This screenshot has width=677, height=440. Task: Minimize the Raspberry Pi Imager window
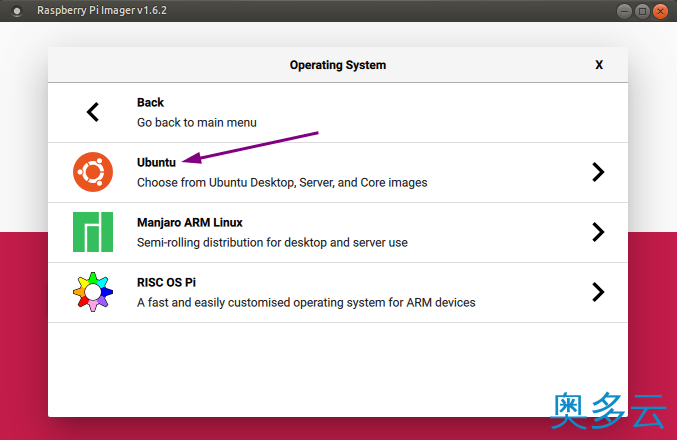(x=624, y=11)
